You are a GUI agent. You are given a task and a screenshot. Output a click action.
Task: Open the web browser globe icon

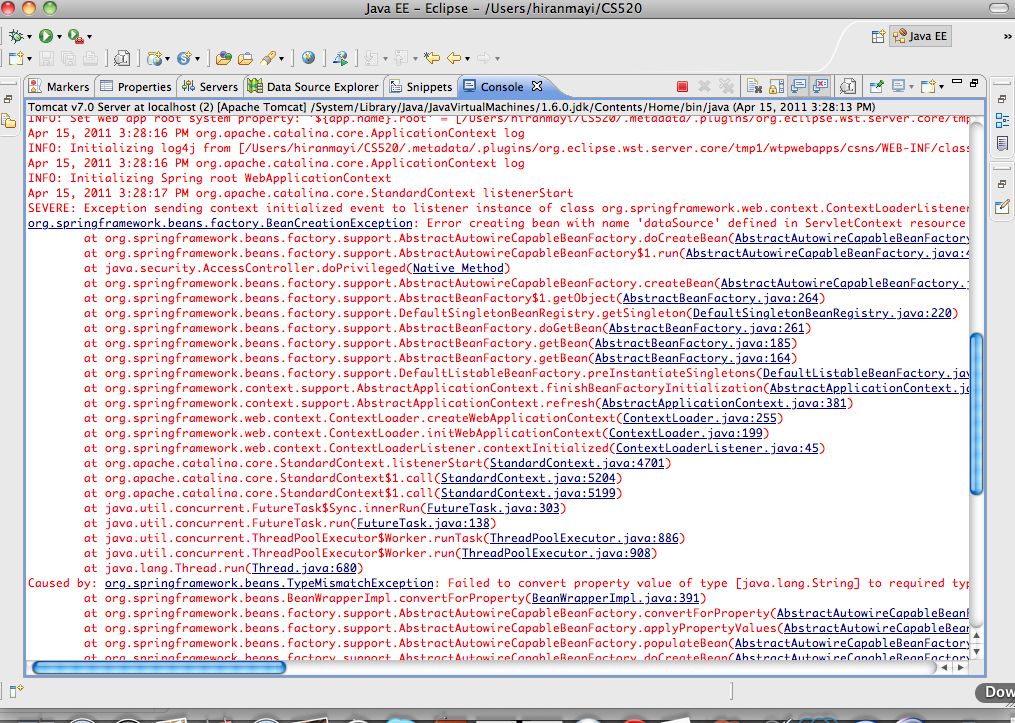point(308,59)
